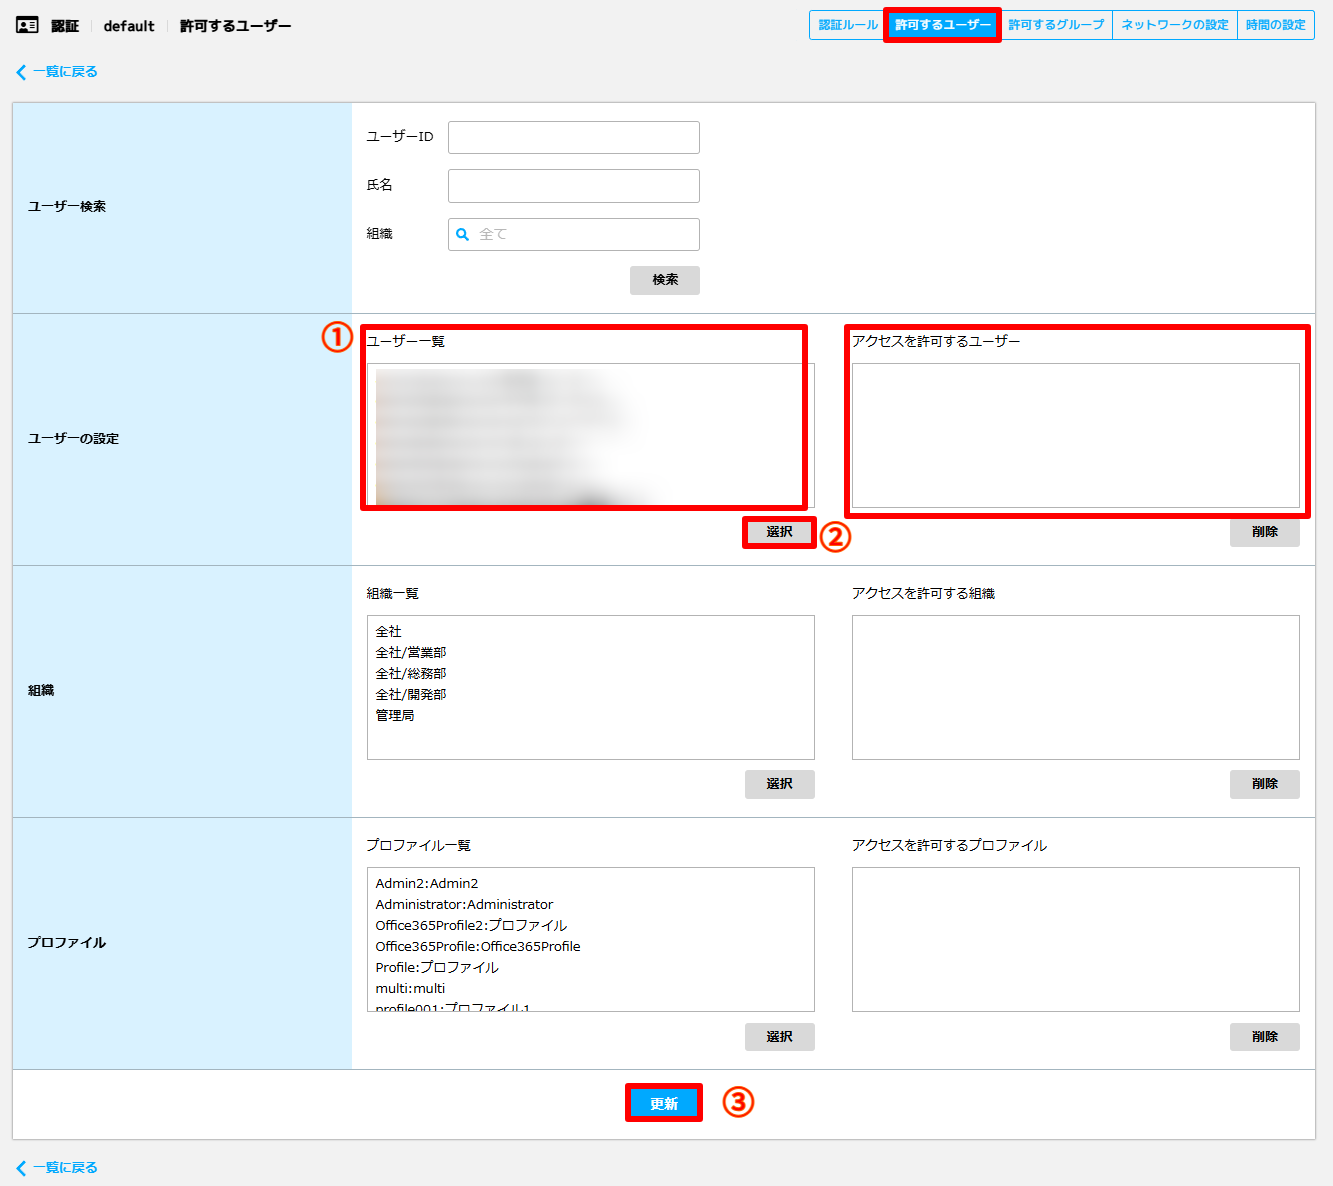Click 削除 under アクセスを許可するプロファイル
The image size is (1333, 1186).
point(1265,1037)
